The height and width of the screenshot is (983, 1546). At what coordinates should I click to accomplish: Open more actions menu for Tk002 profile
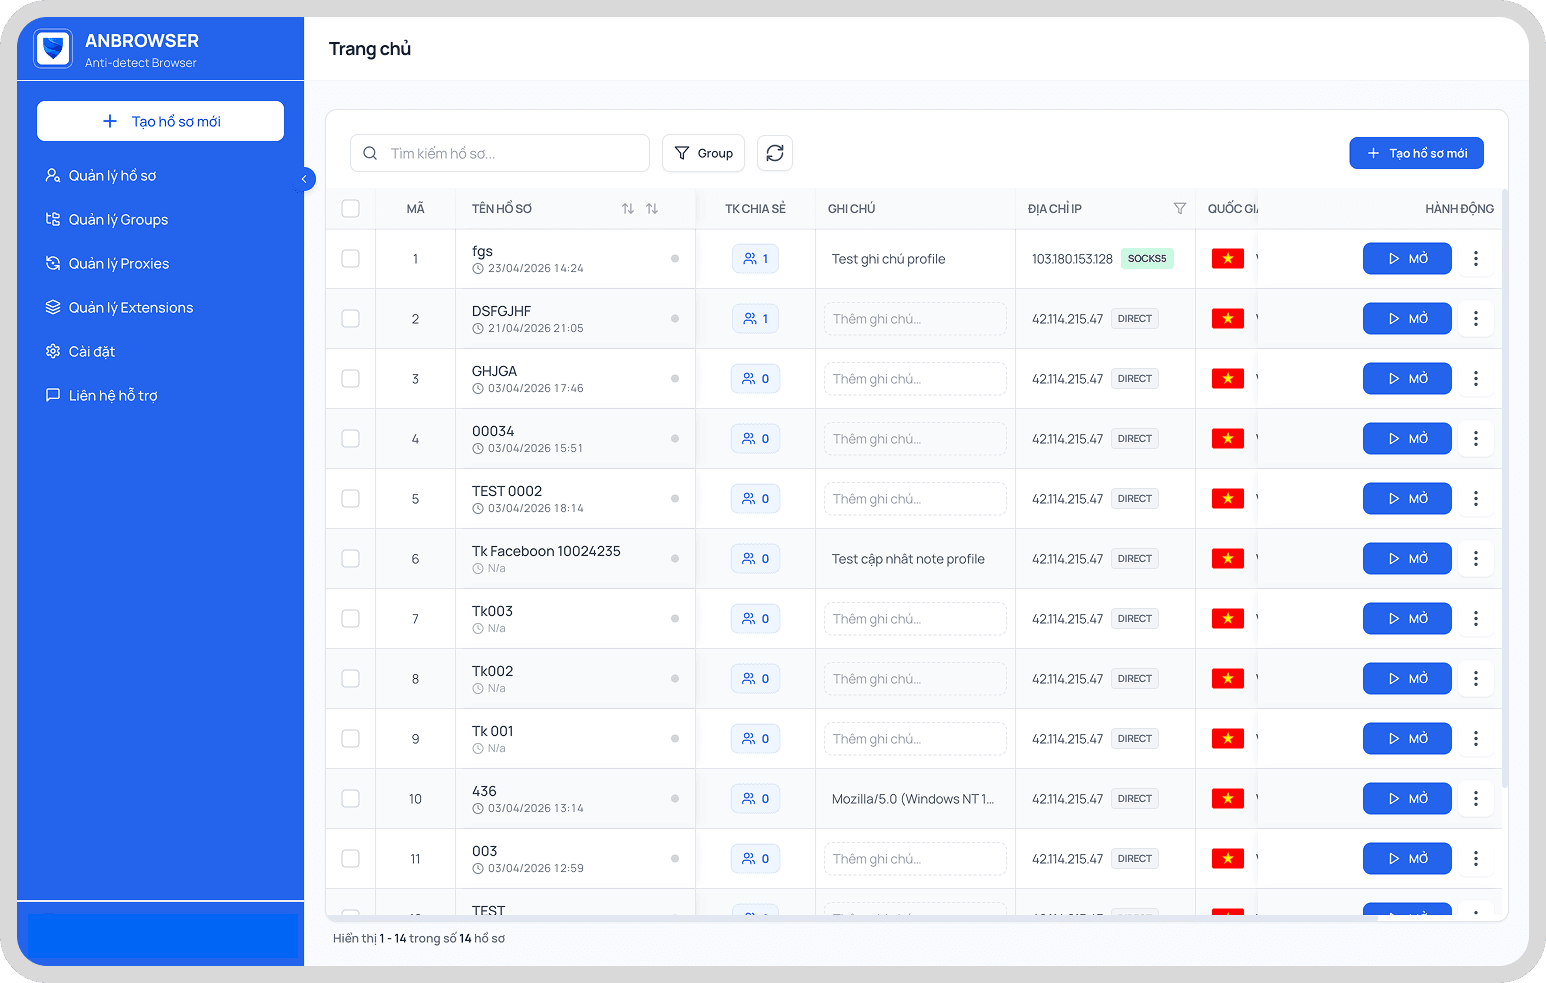pyautogui.click(x=1476, y=679)
